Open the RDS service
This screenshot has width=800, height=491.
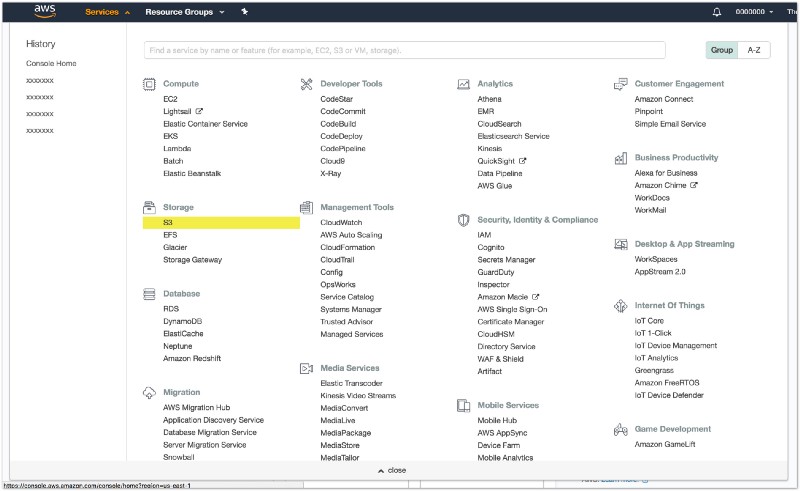point(171,309)
